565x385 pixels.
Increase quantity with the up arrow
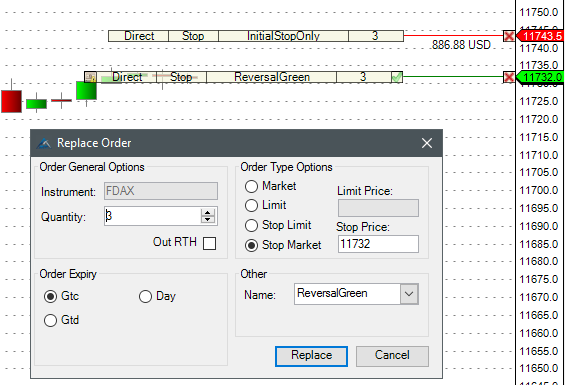click(208, 212)
